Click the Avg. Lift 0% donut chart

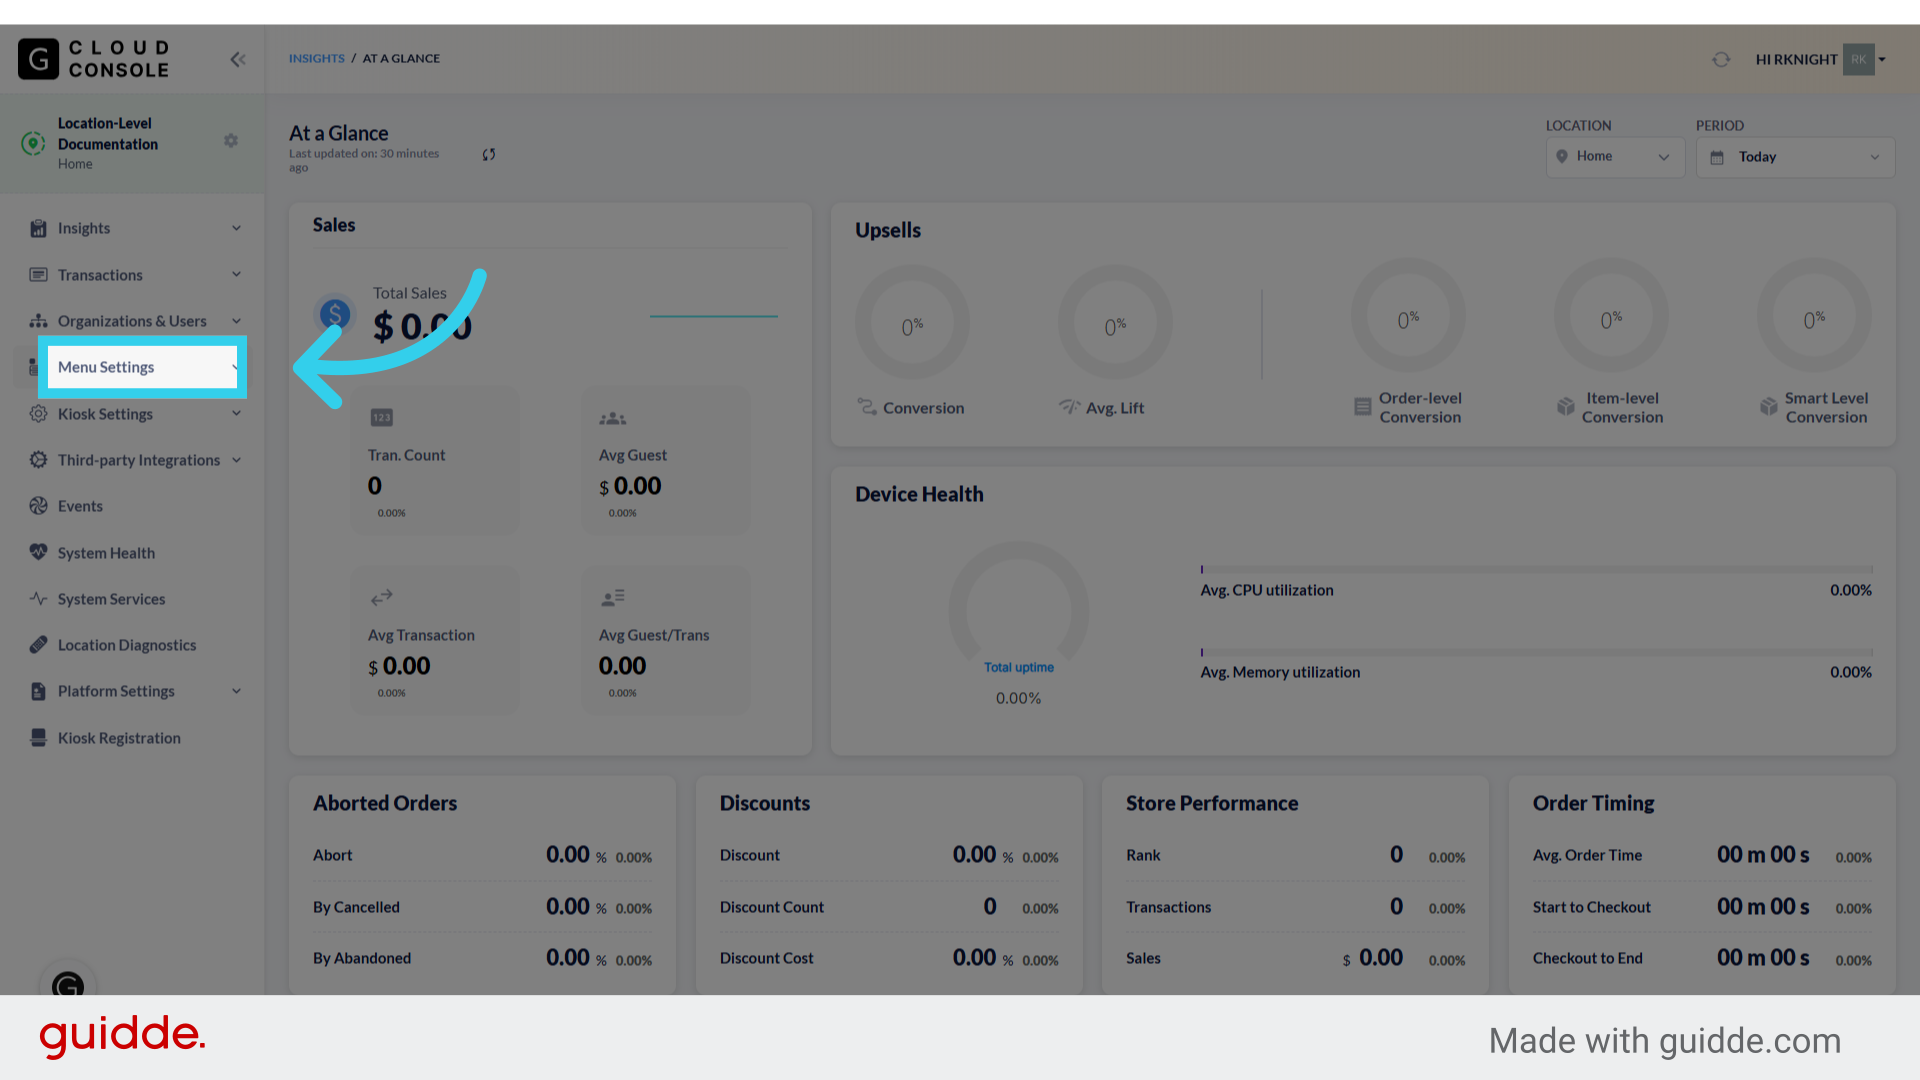1115,322
